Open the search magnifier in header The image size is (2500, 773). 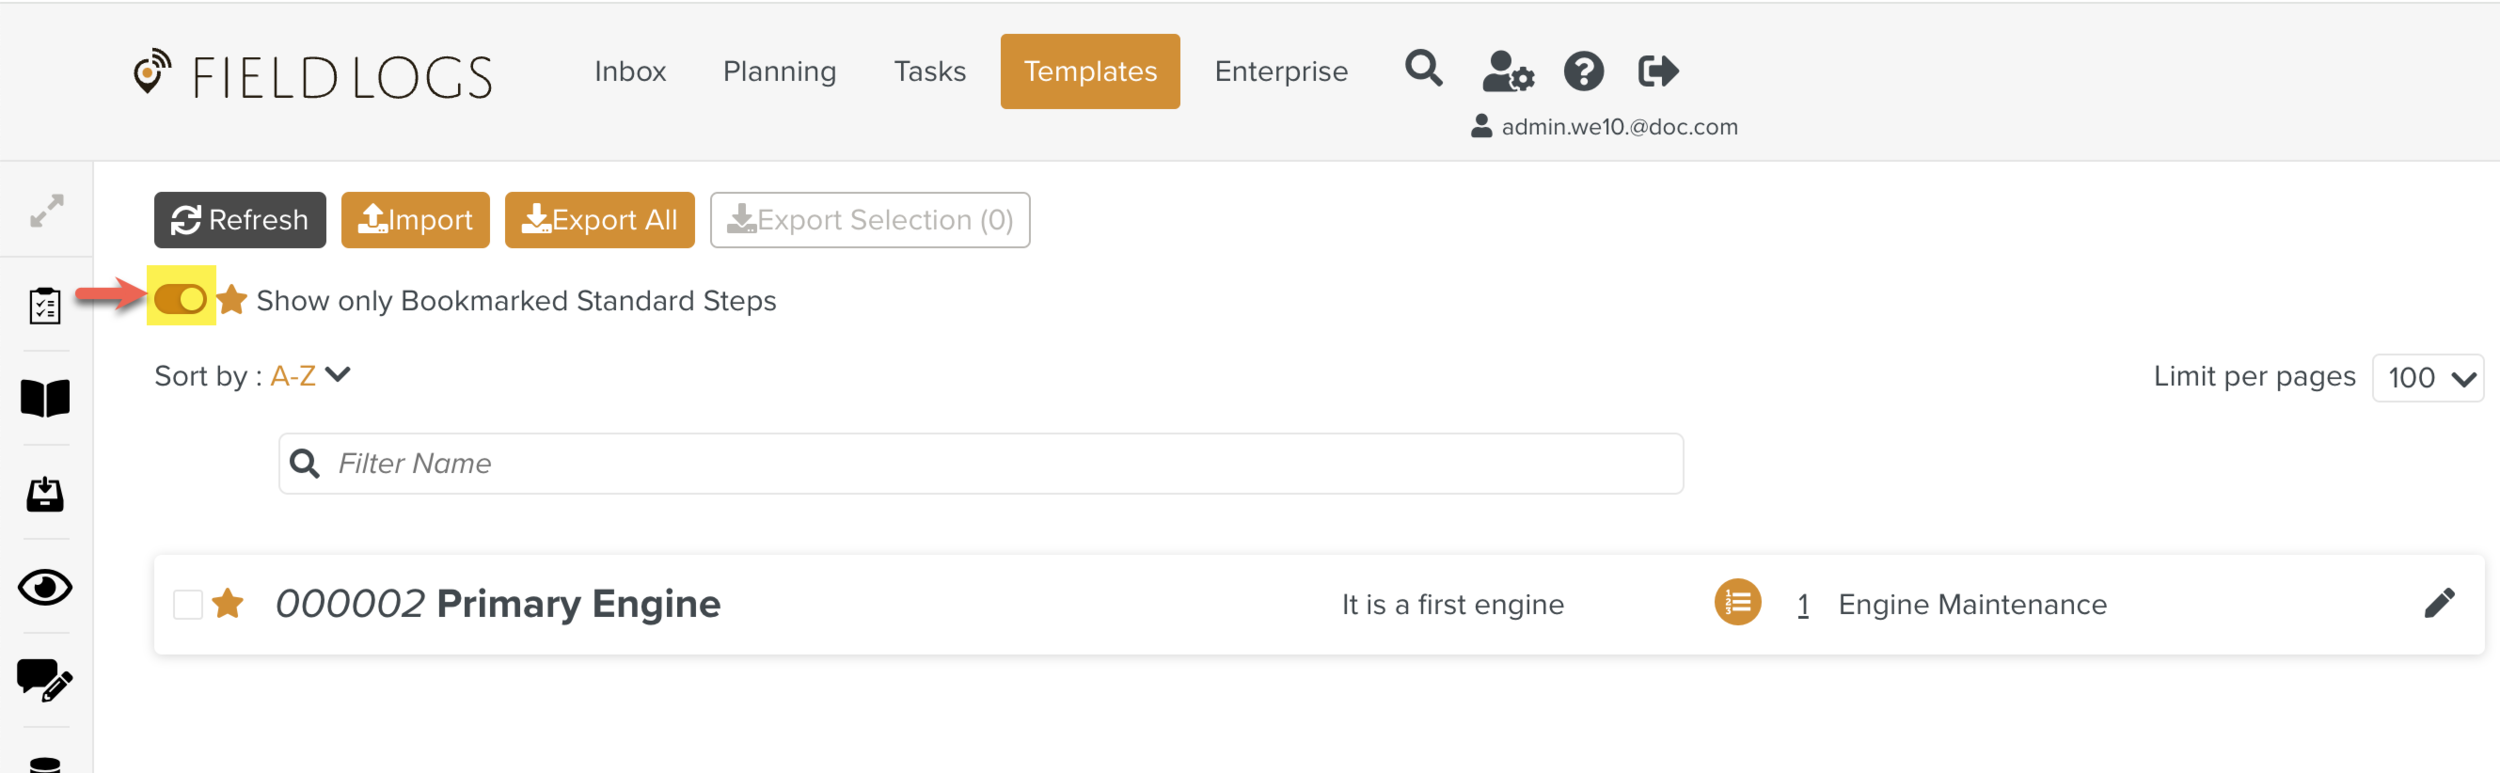click(x=1423, y=70)
